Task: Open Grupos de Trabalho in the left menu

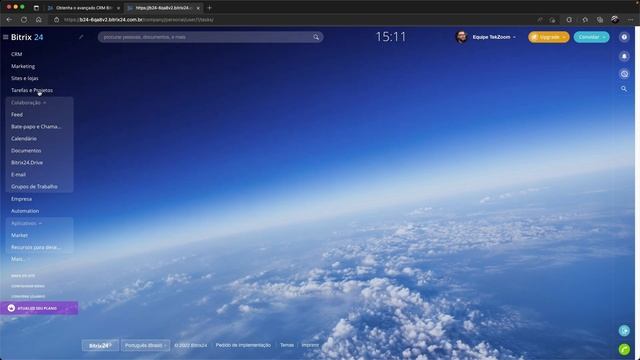Action: (34, 187)
